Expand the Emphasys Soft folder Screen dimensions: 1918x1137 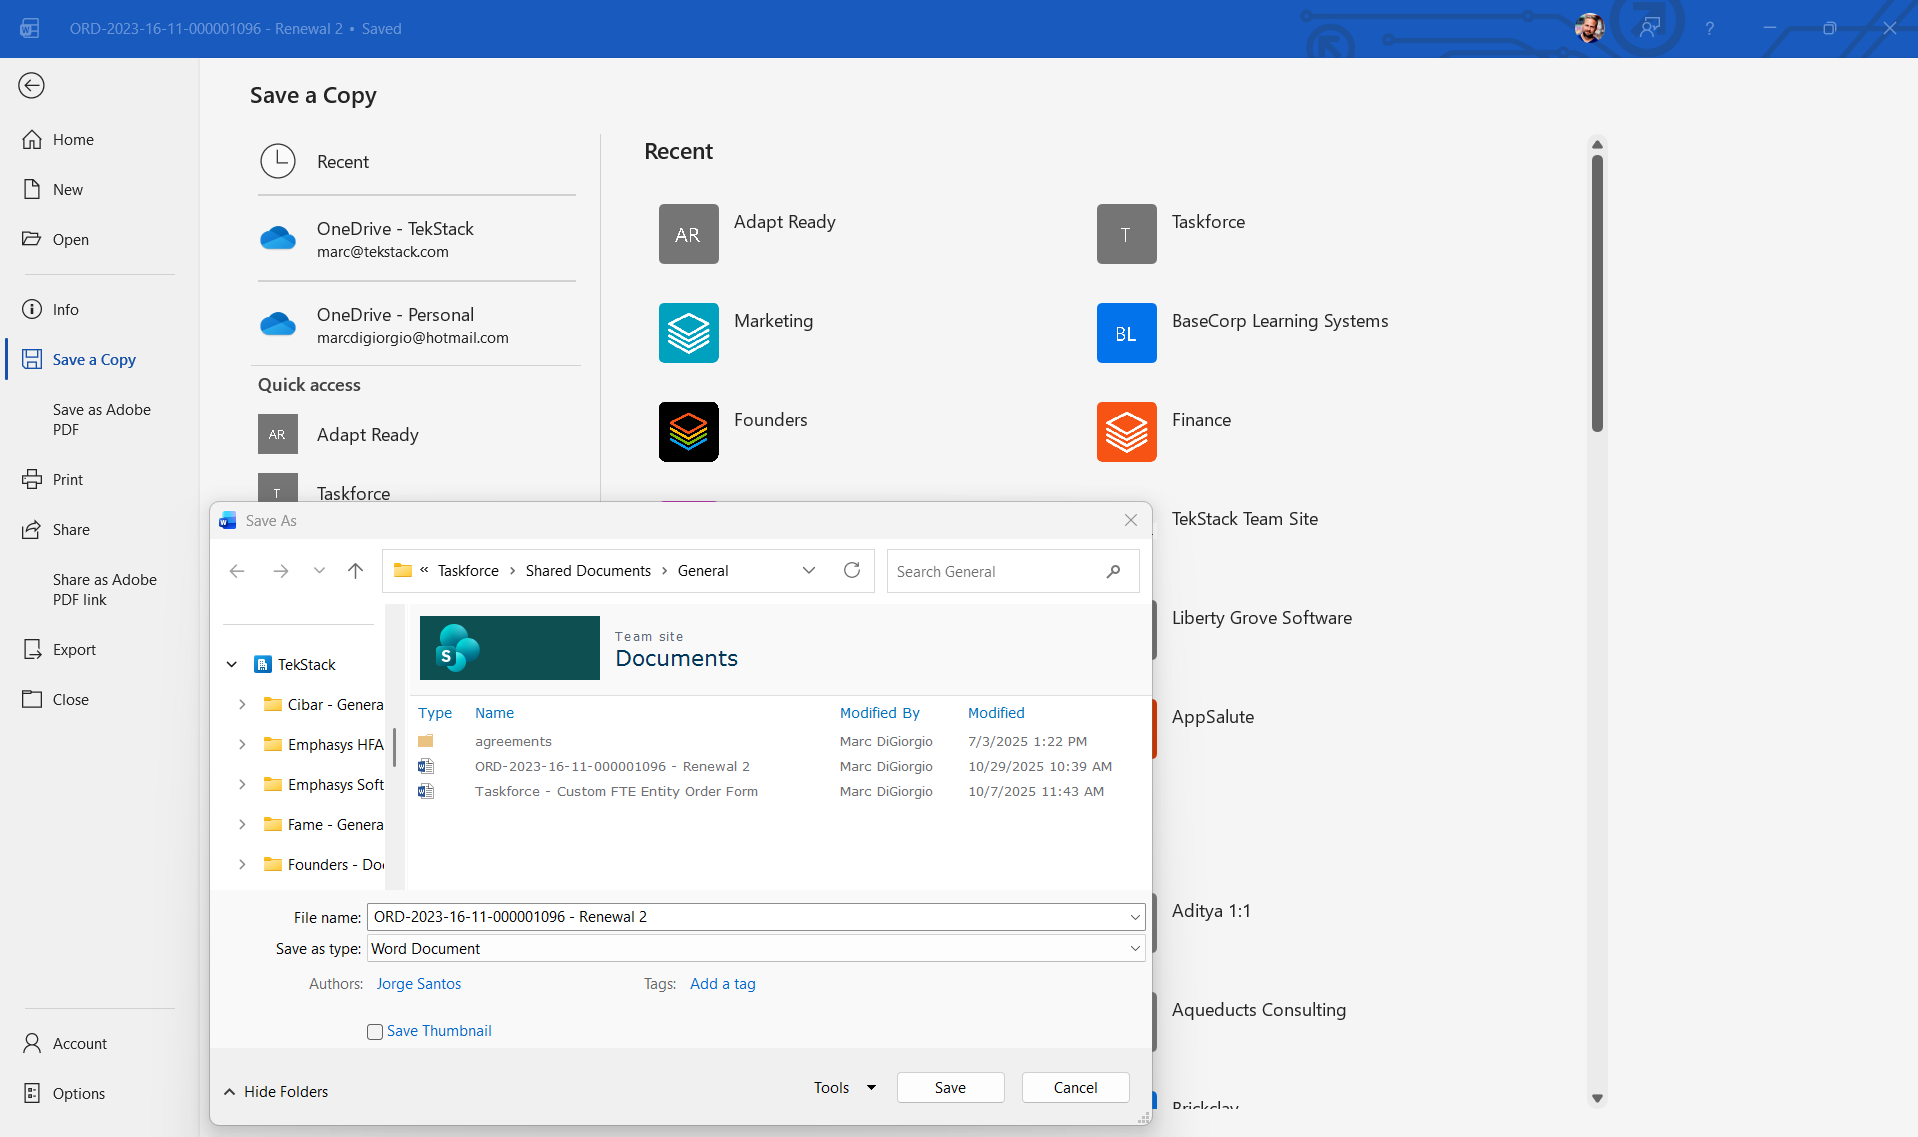(242, 785)
